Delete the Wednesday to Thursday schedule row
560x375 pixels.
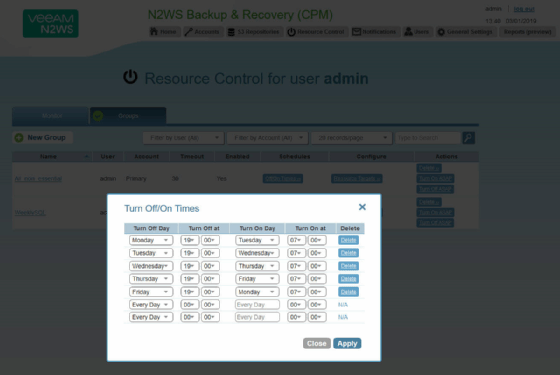[348, 266]
